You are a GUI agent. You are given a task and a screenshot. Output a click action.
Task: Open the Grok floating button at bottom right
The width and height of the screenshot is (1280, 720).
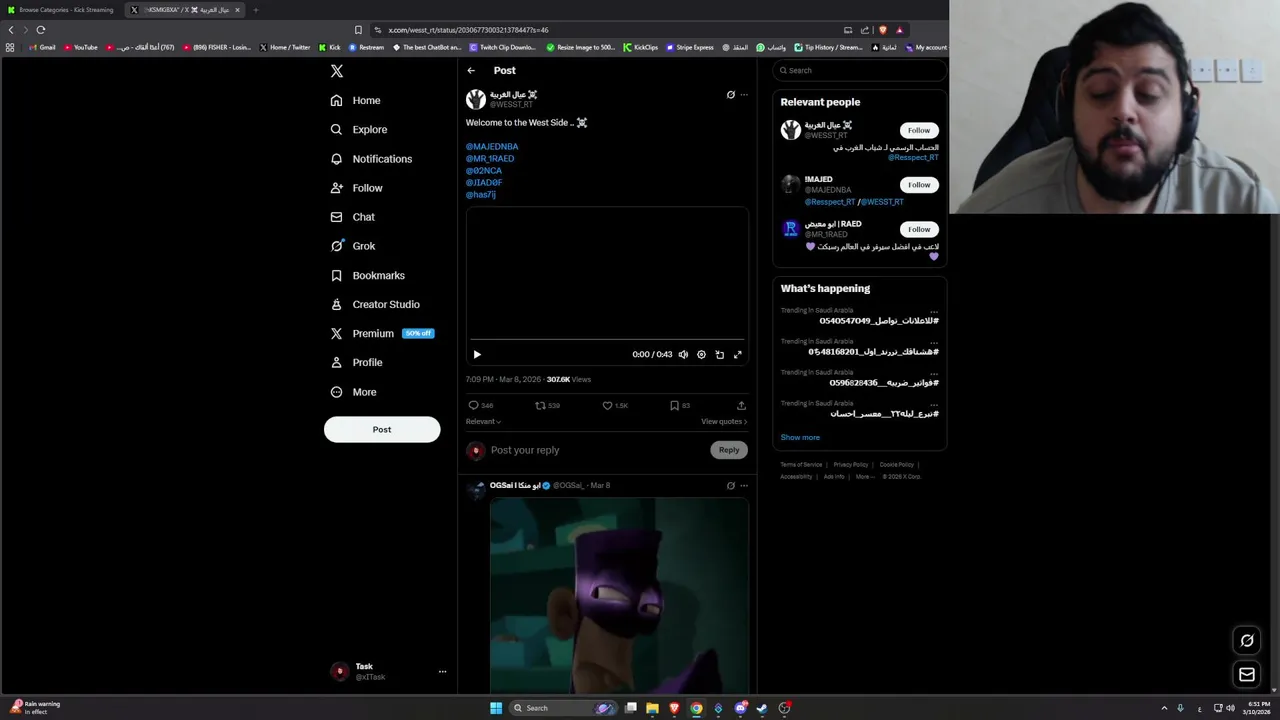(x=1247, y=641)
